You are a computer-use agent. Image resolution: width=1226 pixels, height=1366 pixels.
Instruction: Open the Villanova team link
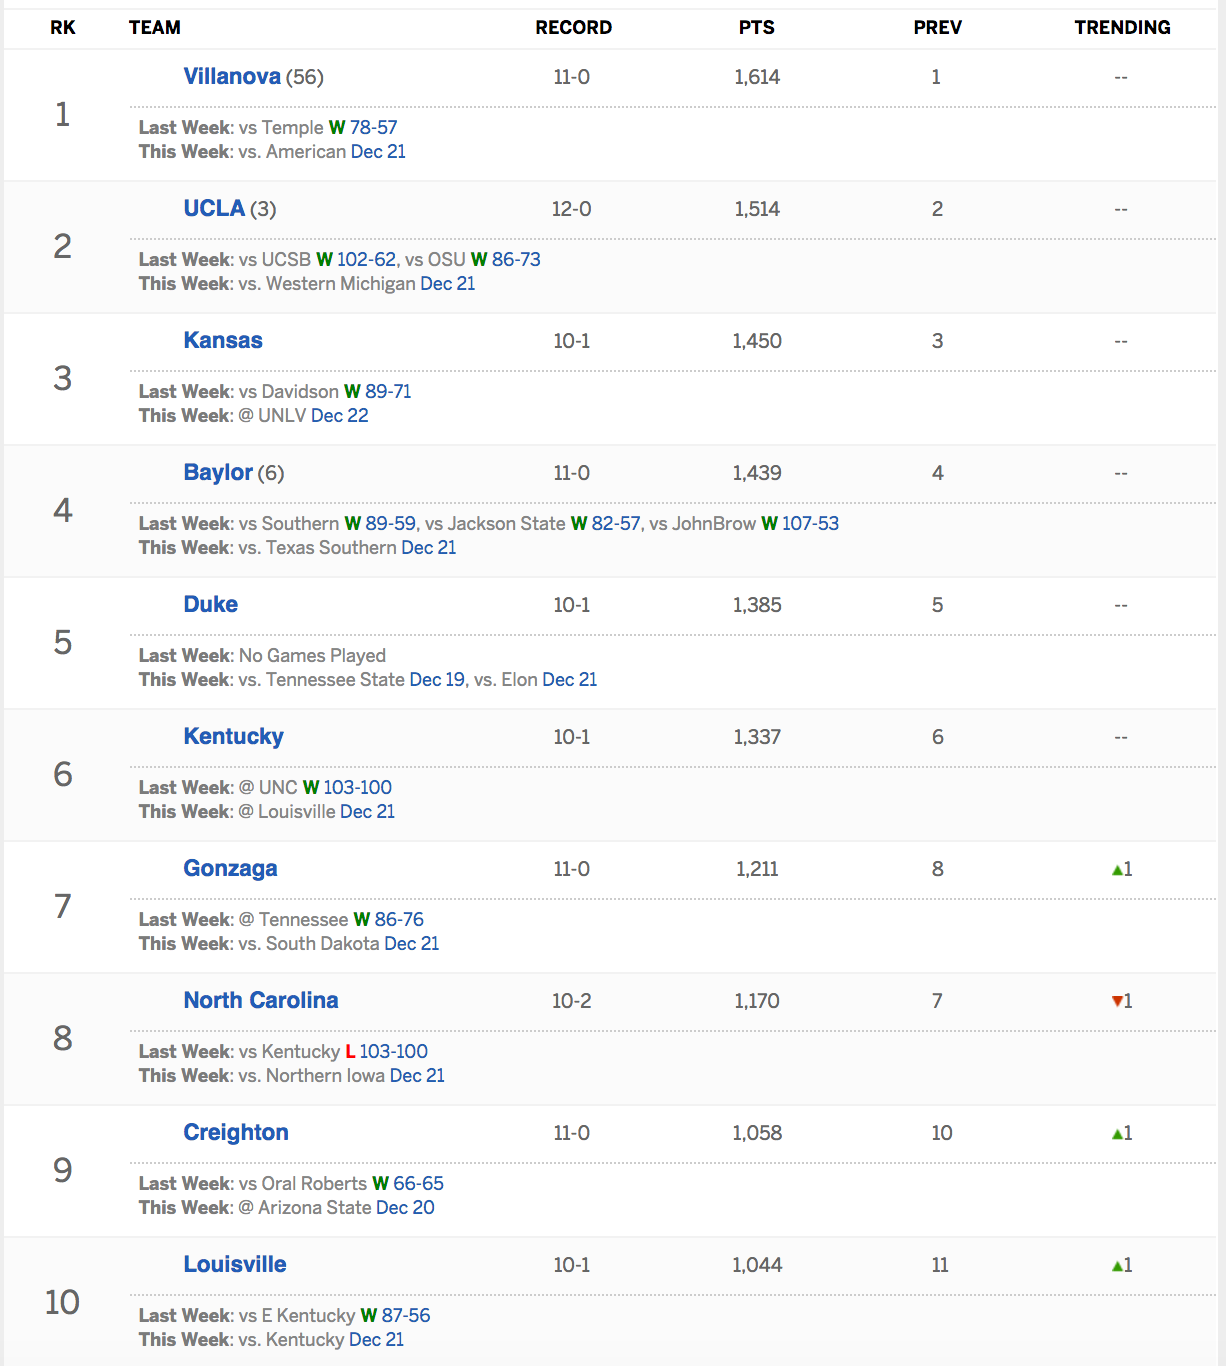click(x=232, y=77)
